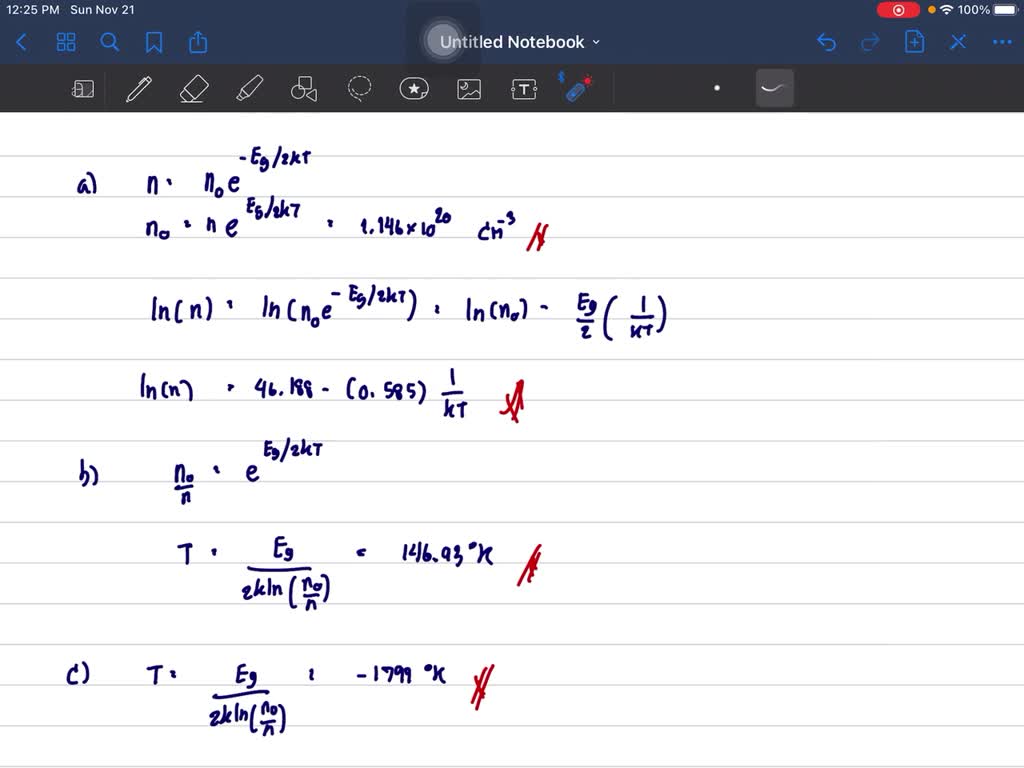Switch to the Eraser tool

click(193, 88)
